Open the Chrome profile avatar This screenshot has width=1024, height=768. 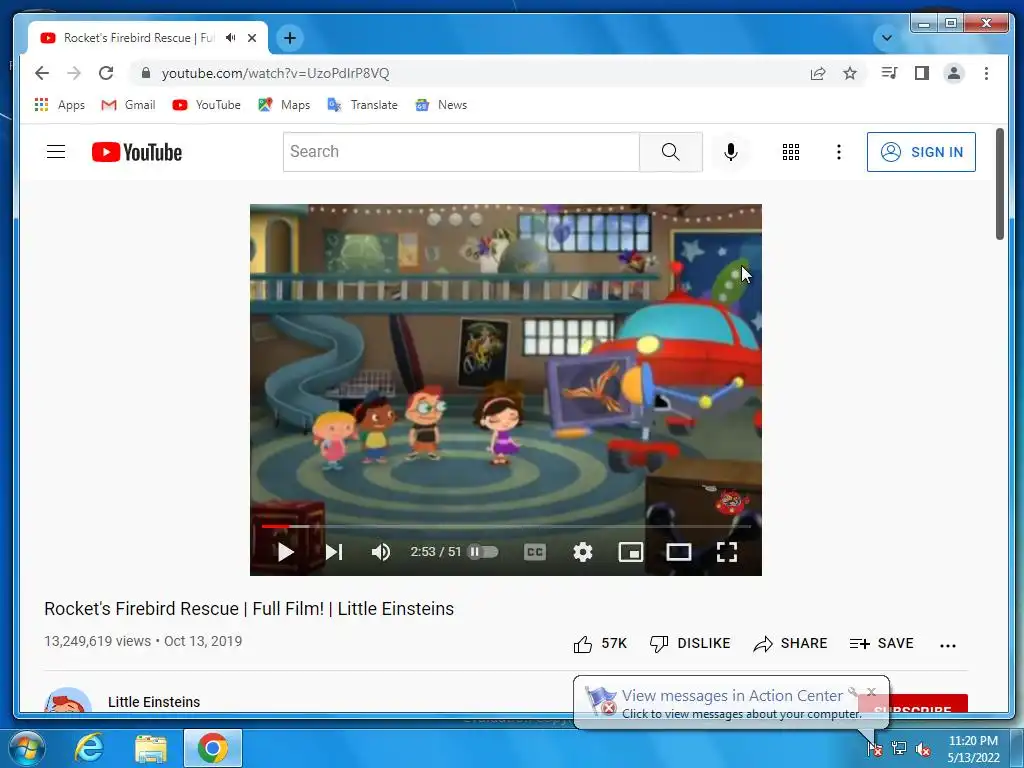(x=953, y=73)
